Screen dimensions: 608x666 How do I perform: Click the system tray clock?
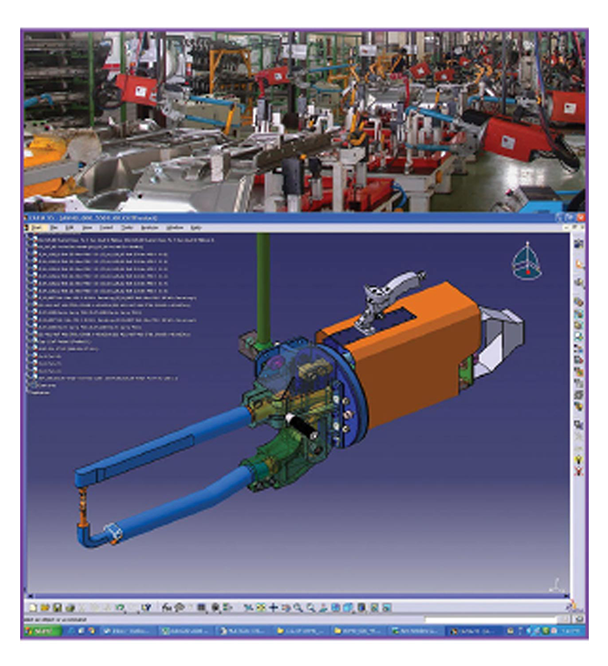coord(571,631)
